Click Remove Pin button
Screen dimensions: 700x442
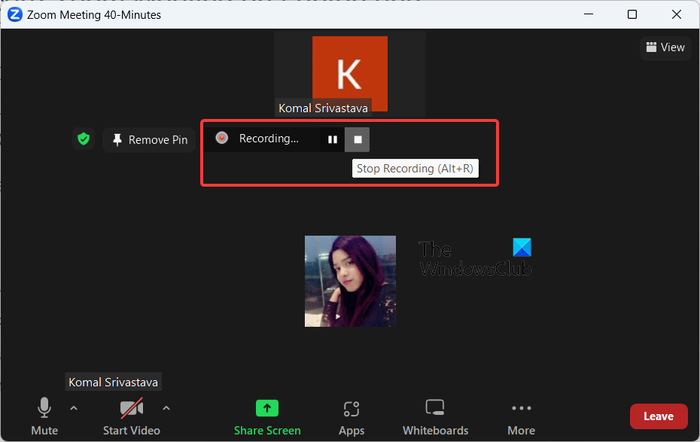(x=150, y=140)
